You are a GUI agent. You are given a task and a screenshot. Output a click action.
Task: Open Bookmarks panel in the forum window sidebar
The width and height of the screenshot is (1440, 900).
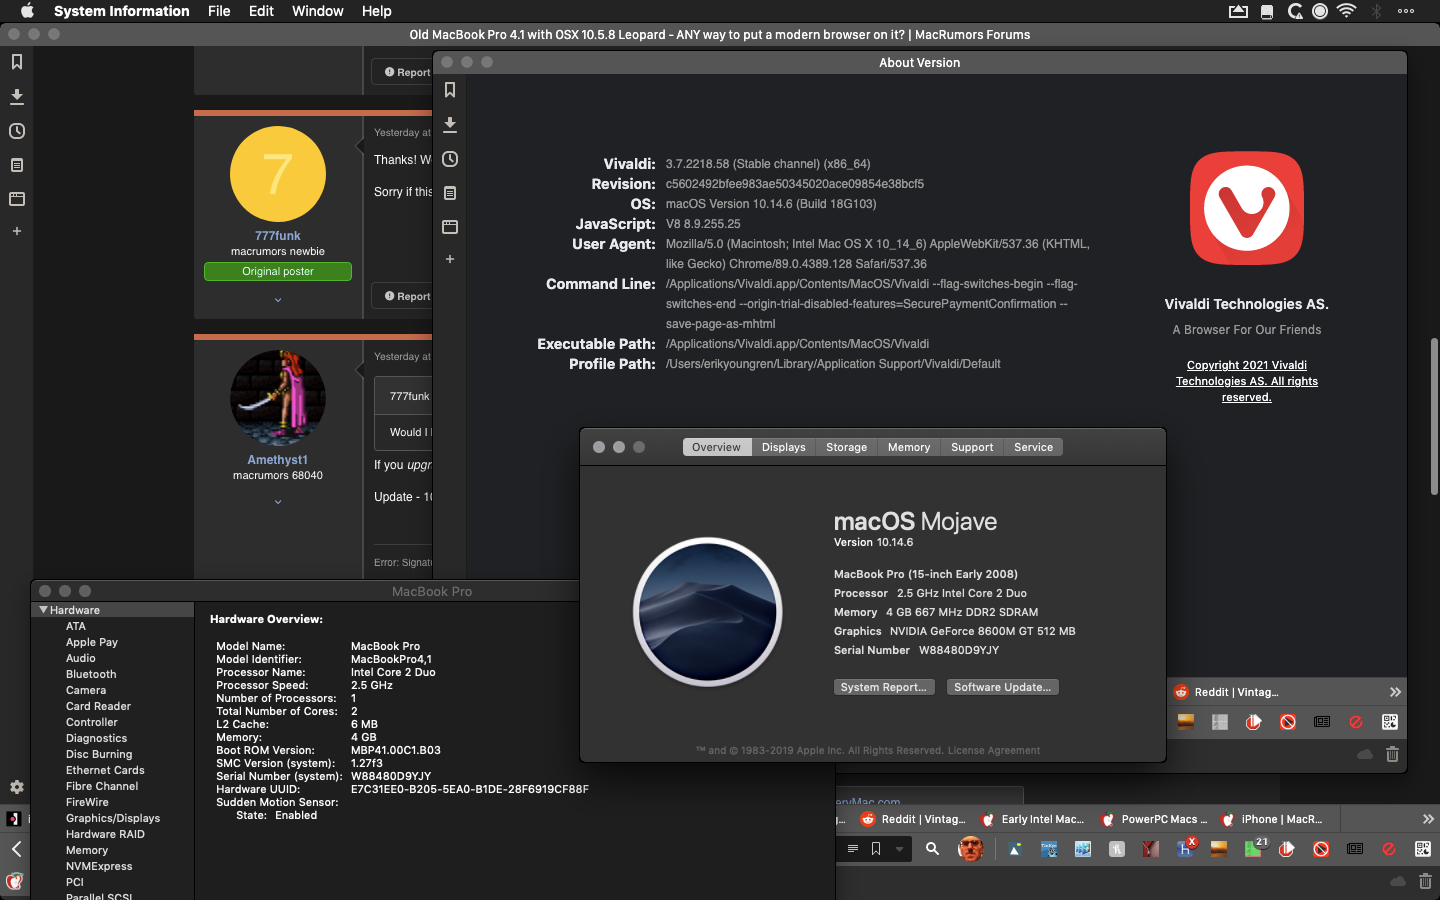click(x=17, y=62)
